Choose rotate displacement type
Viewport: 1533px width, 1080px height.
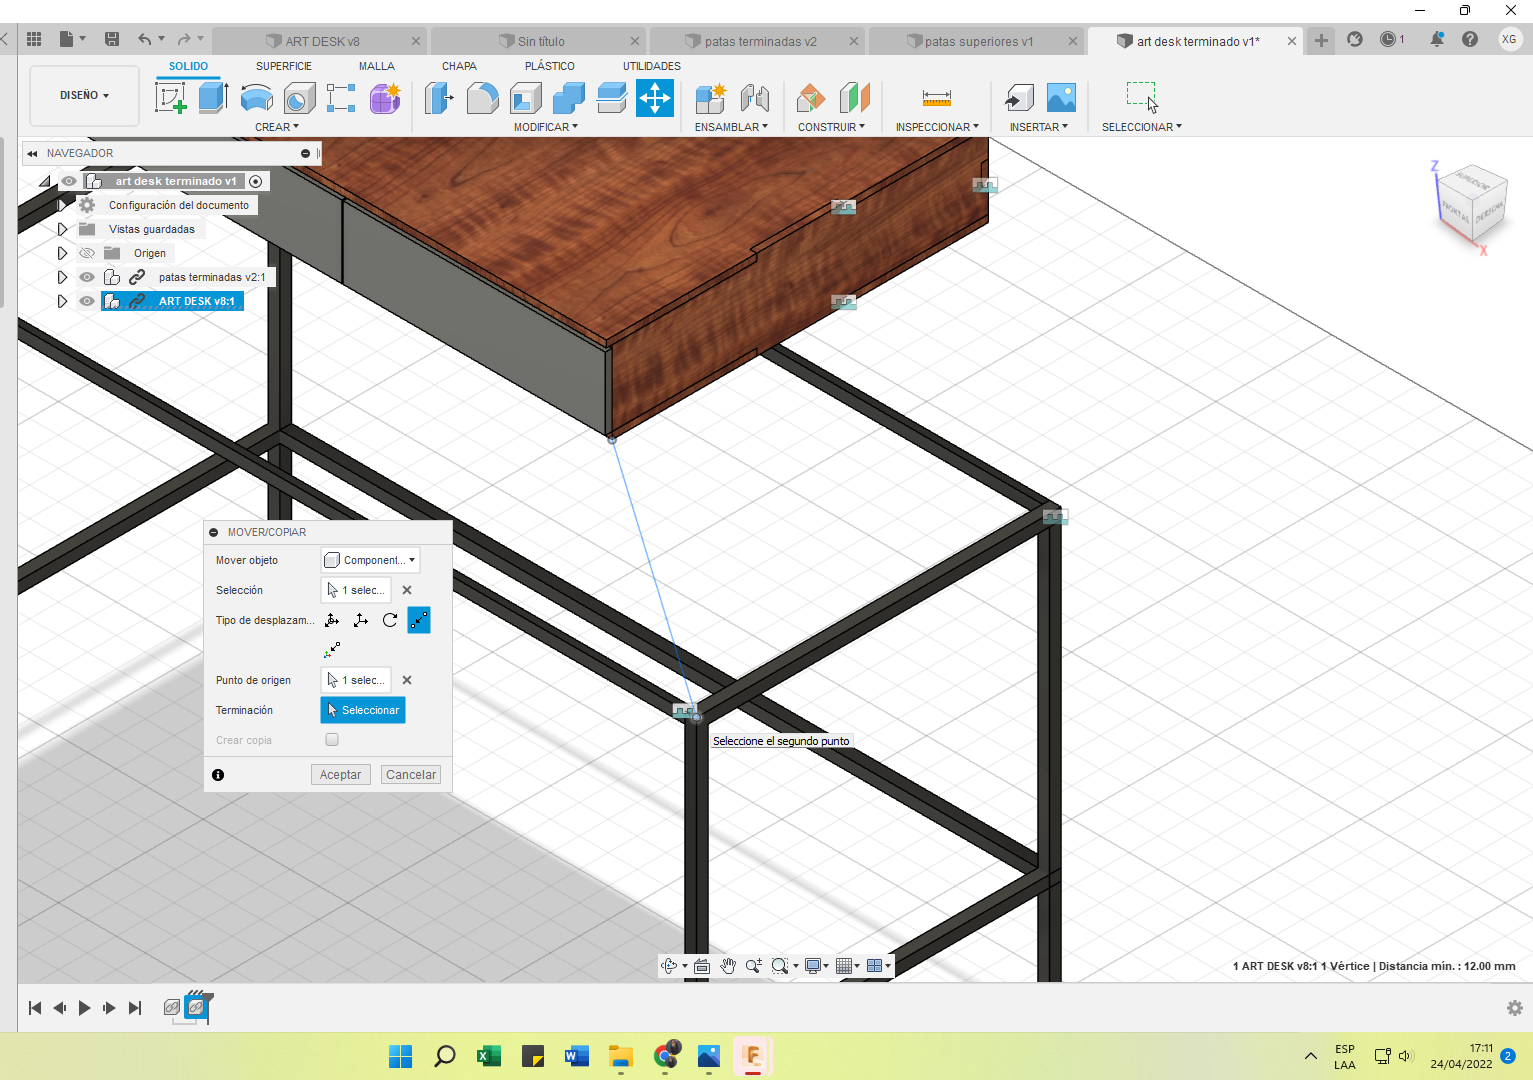point(390,620)
